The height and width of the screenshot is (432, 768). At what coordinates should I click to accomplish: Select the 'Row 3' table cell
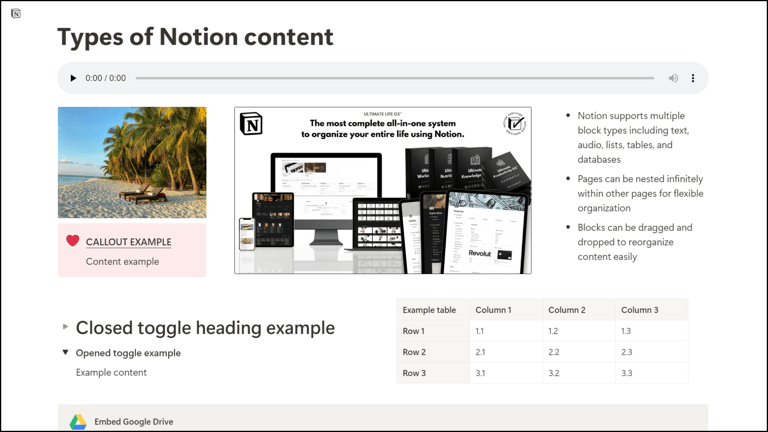pyautogui.click(x=433, y=373)
